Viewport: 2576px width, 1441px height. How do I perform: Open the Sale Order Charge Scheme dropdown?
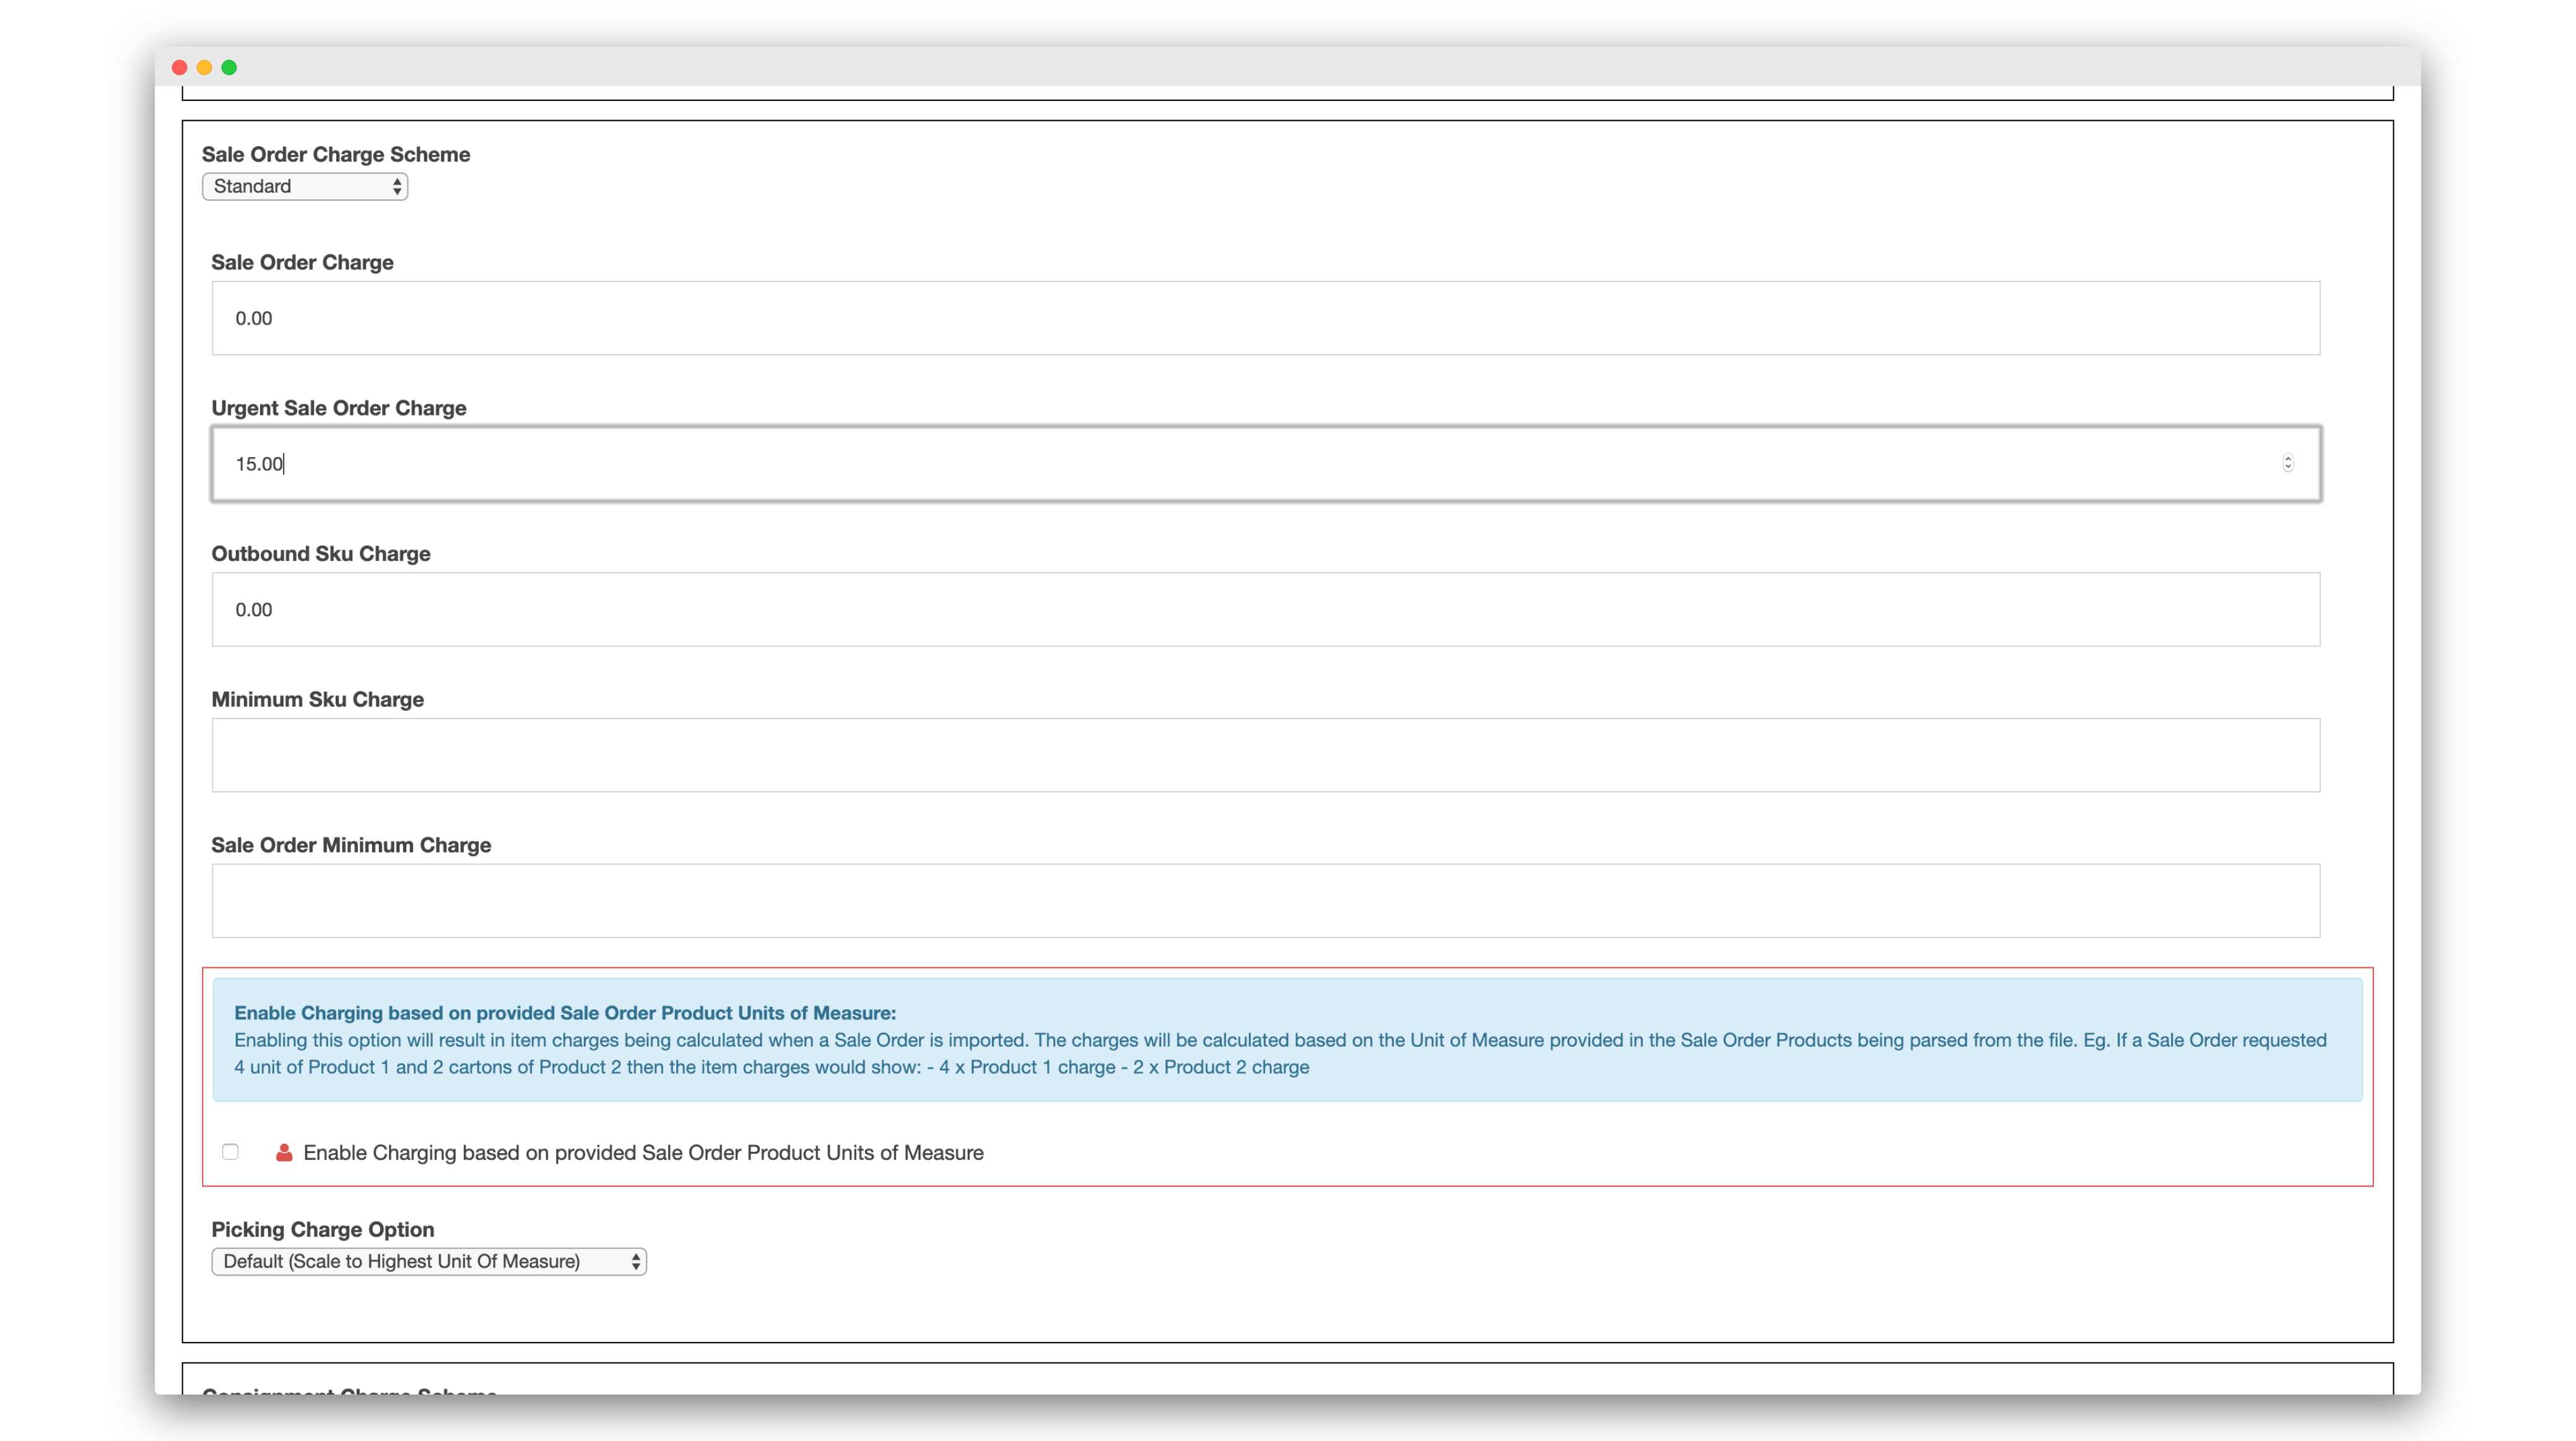click(305, 186)
